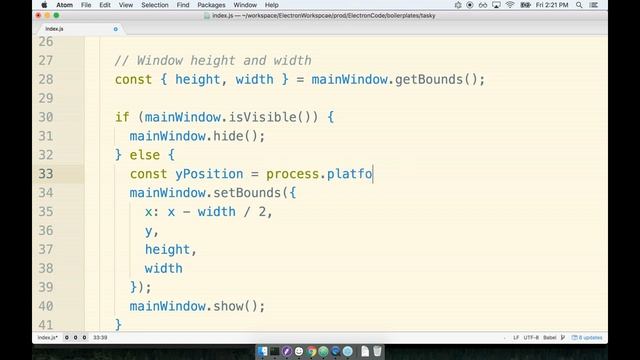Click the battery status icon
640x360 pixels.
pyautogui.click(x=525, y=5)
